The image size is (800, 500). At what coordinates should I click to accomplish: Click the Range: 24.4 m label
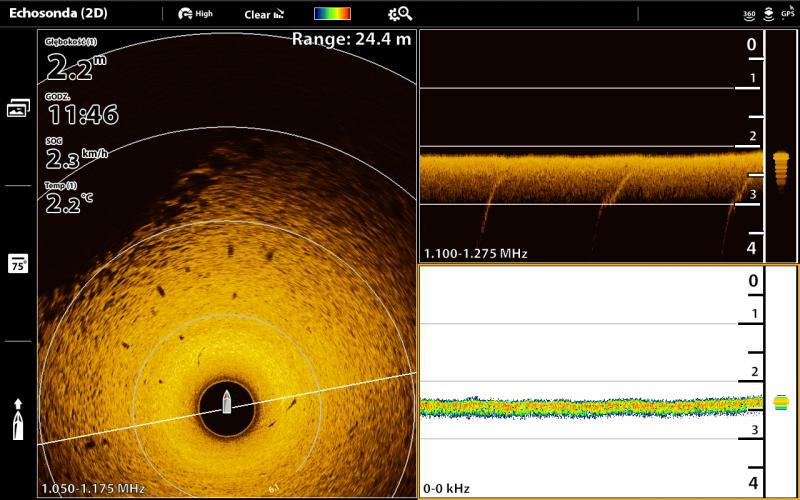coord(351,39)
